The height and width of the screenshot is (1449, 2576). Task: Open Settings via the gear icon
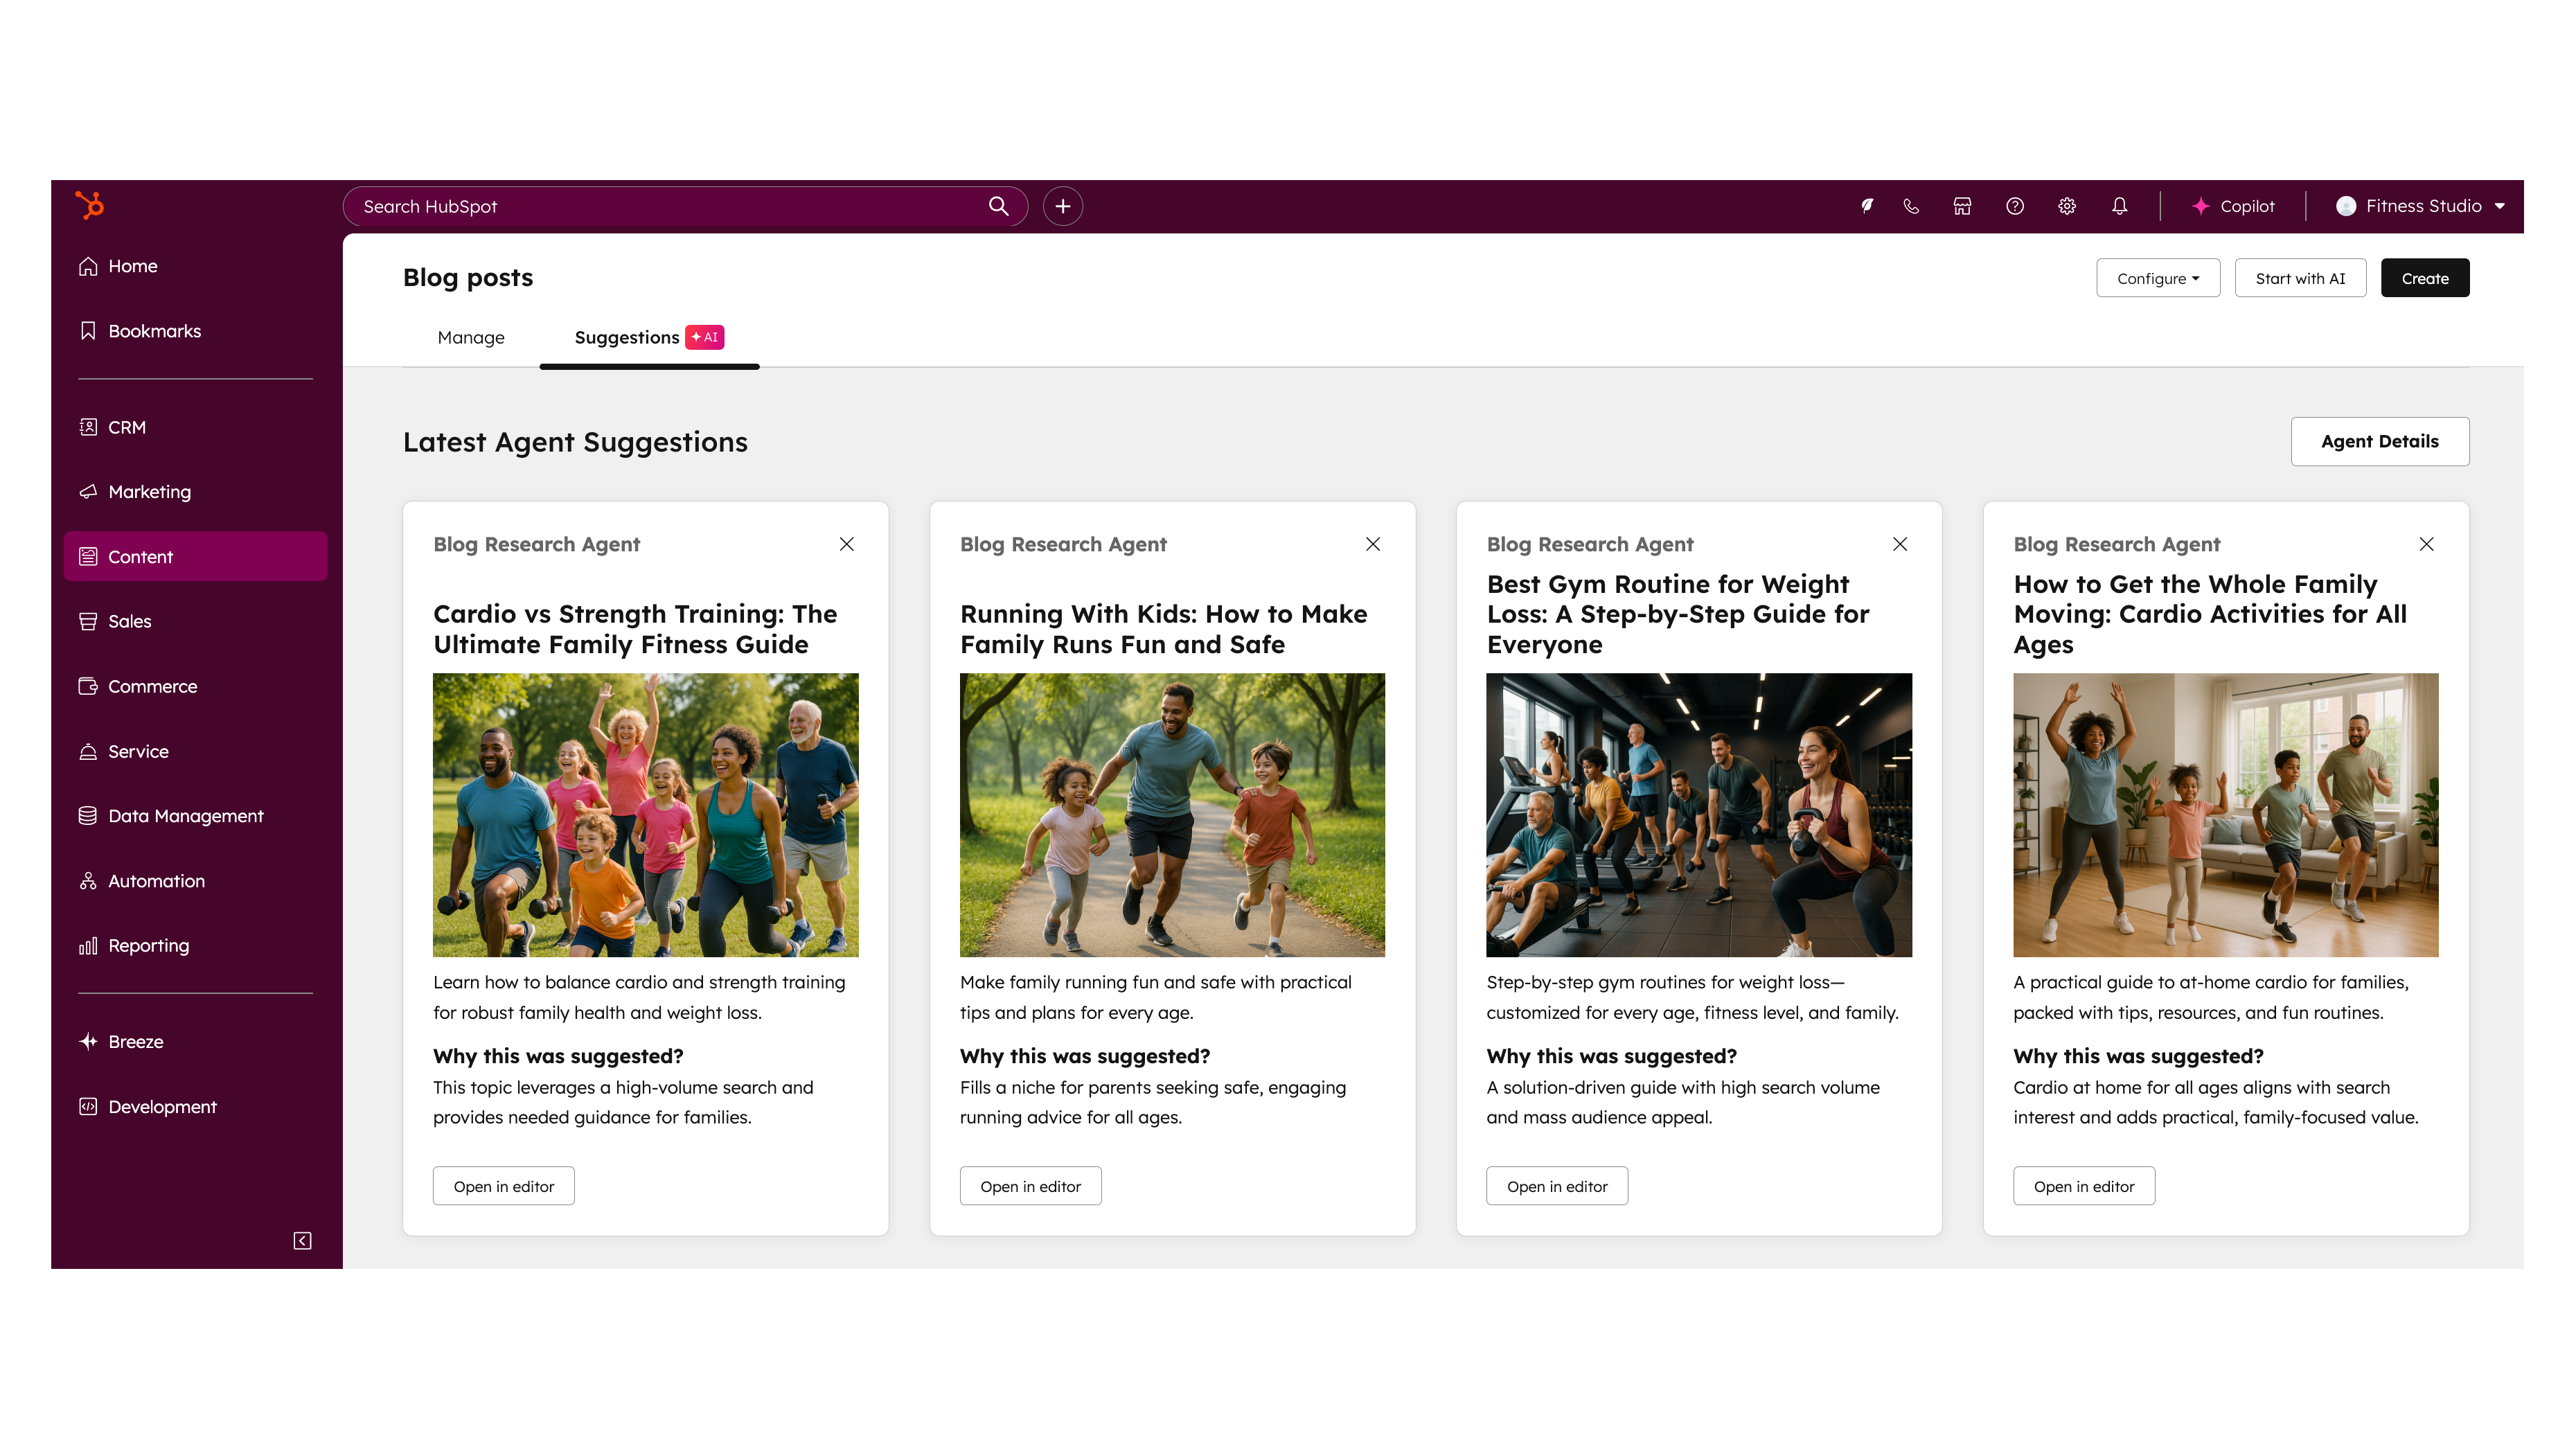click(x=2066, y=206)
